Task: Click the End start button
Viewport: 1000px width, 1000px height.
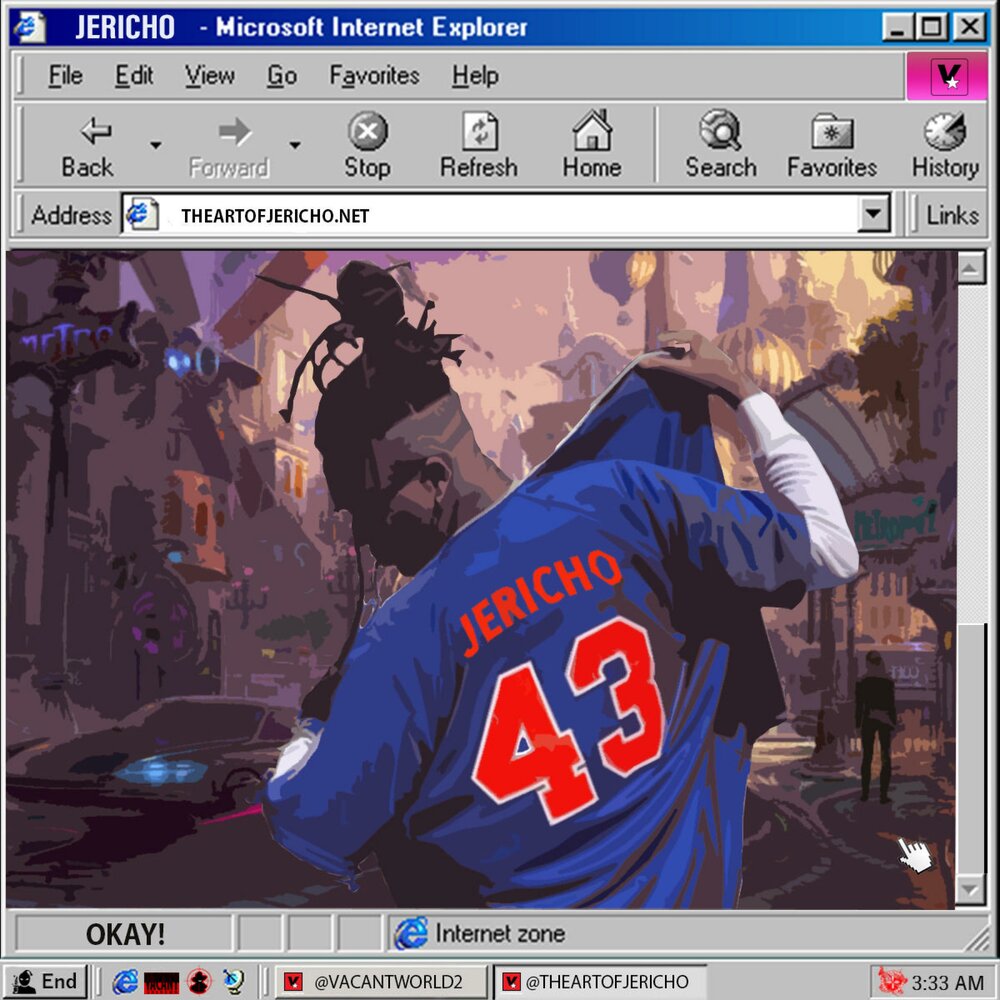Action: pos(45,981)
